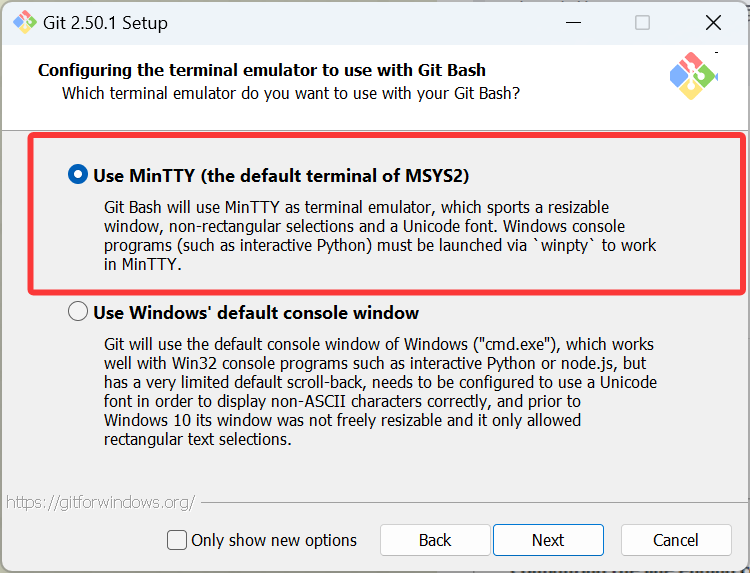The width and height of the screenshot is (750, 573).
Task: Minimize the Git Setup window
Action: (573, 22)
